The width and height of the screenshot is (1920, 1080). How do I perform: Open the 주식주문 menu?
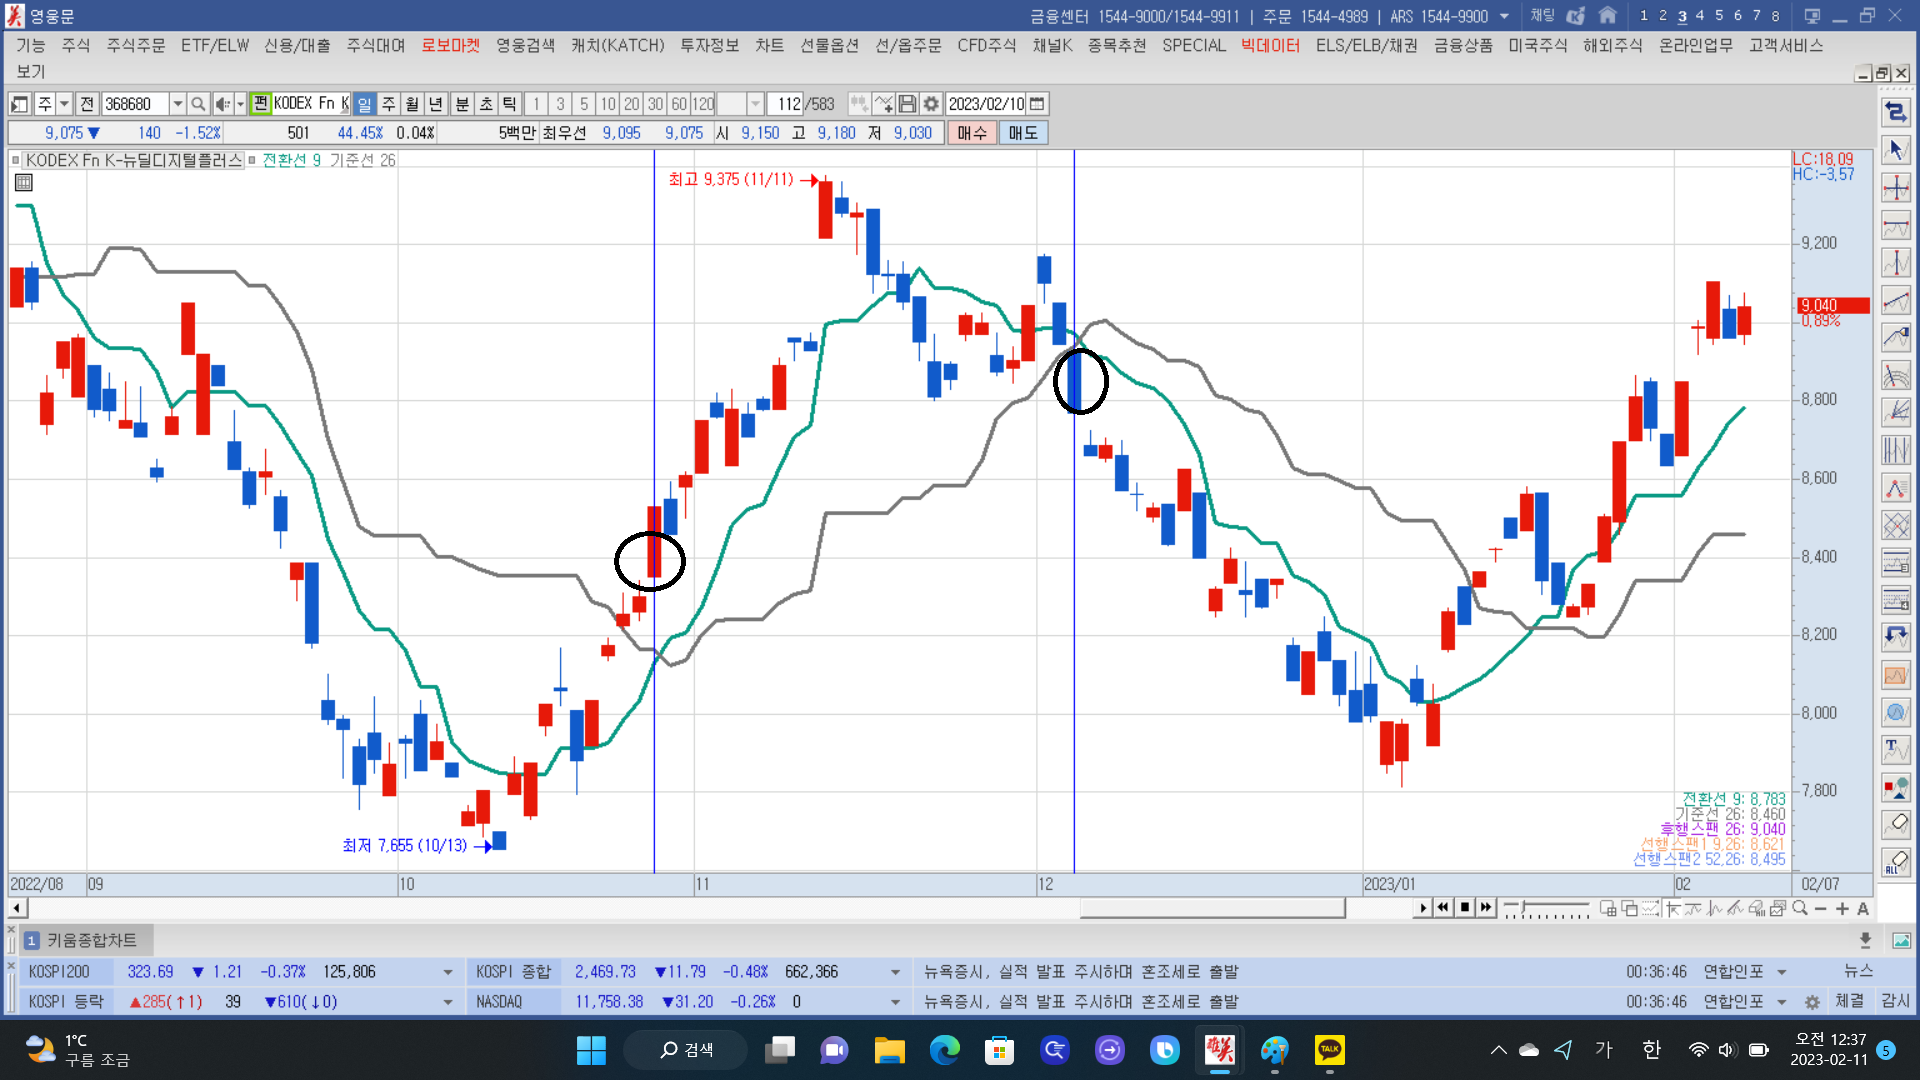coord(135,45)
